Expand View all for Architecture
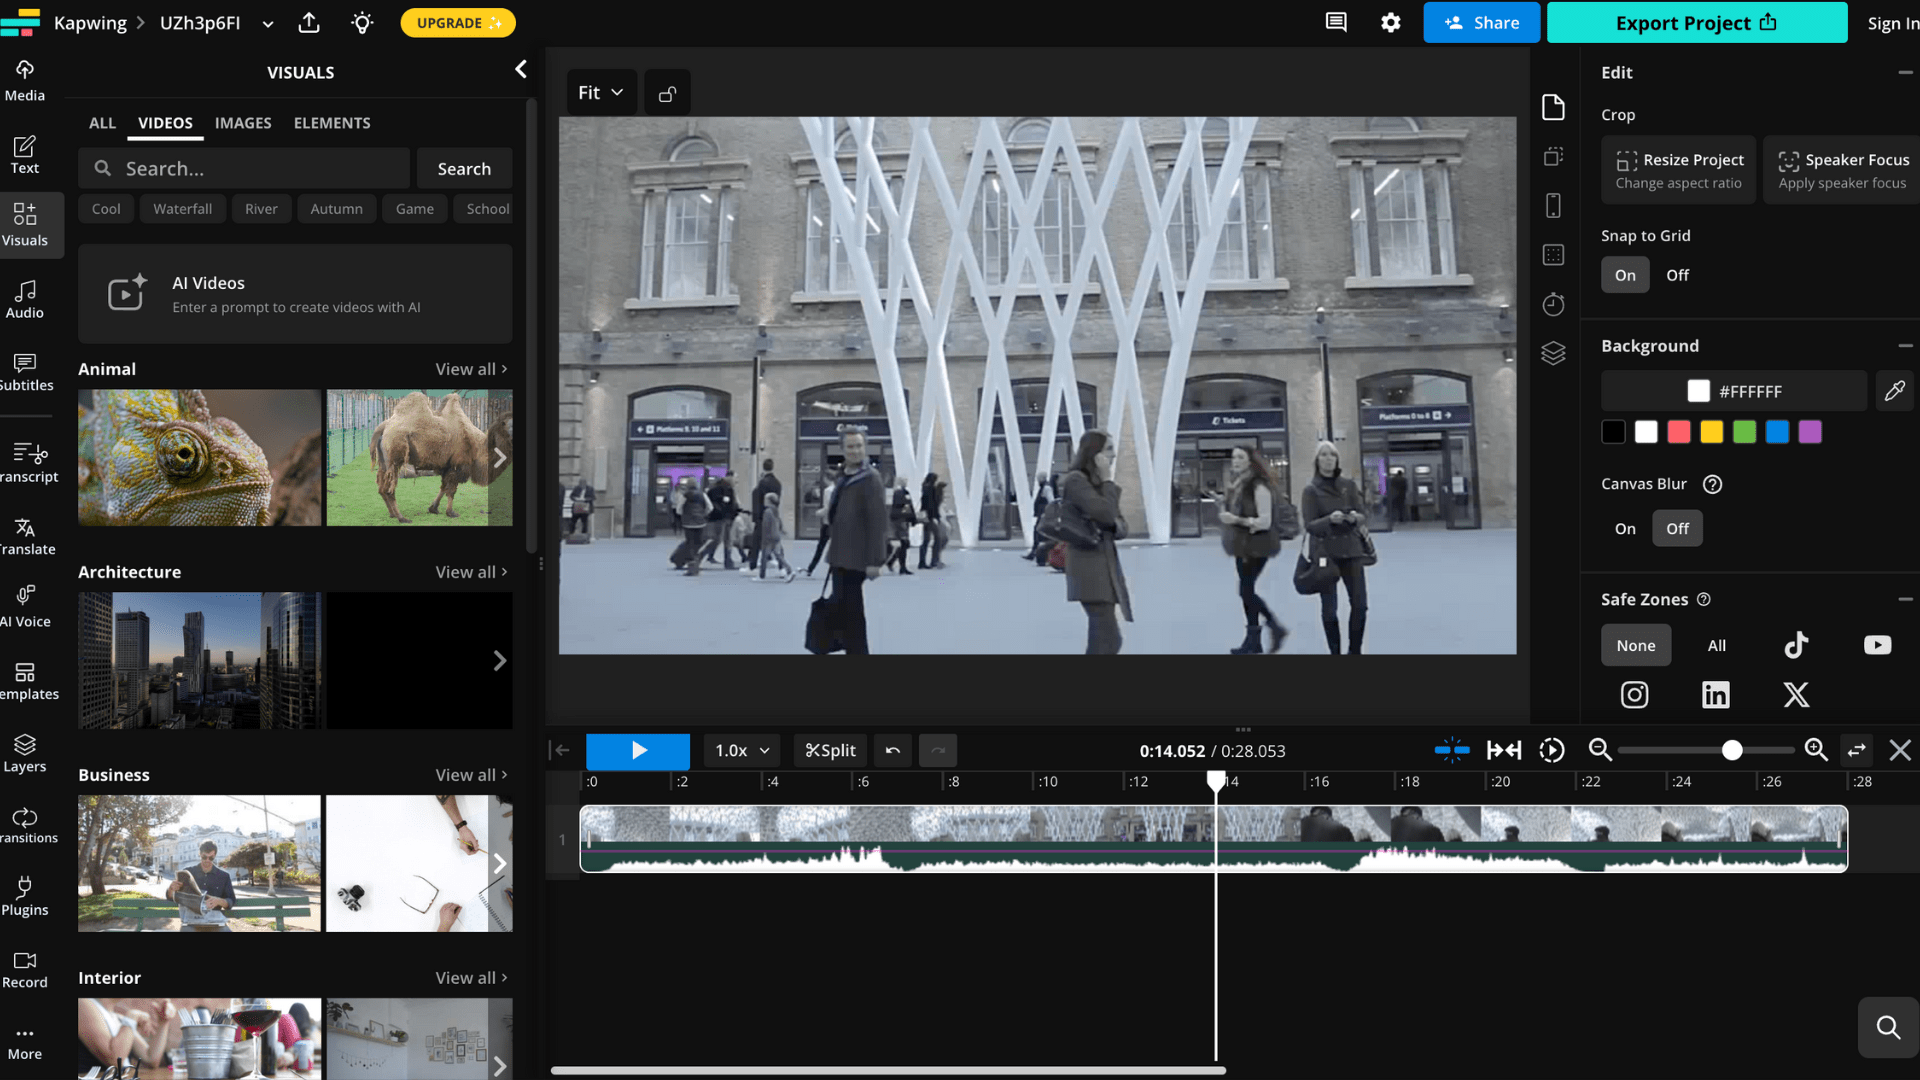Screen dimensions: 1920x1080 [471, 572]
